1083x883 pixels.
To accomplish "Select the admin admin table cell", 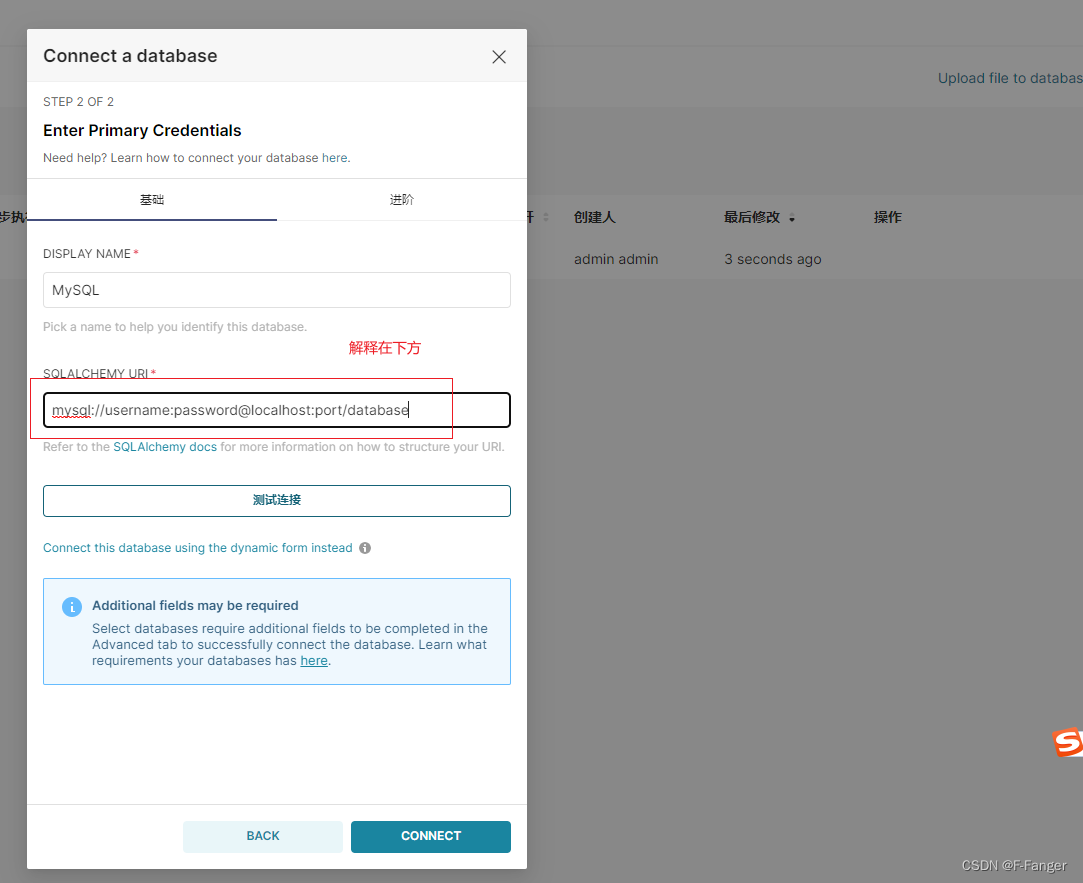I will click(616, 259).
